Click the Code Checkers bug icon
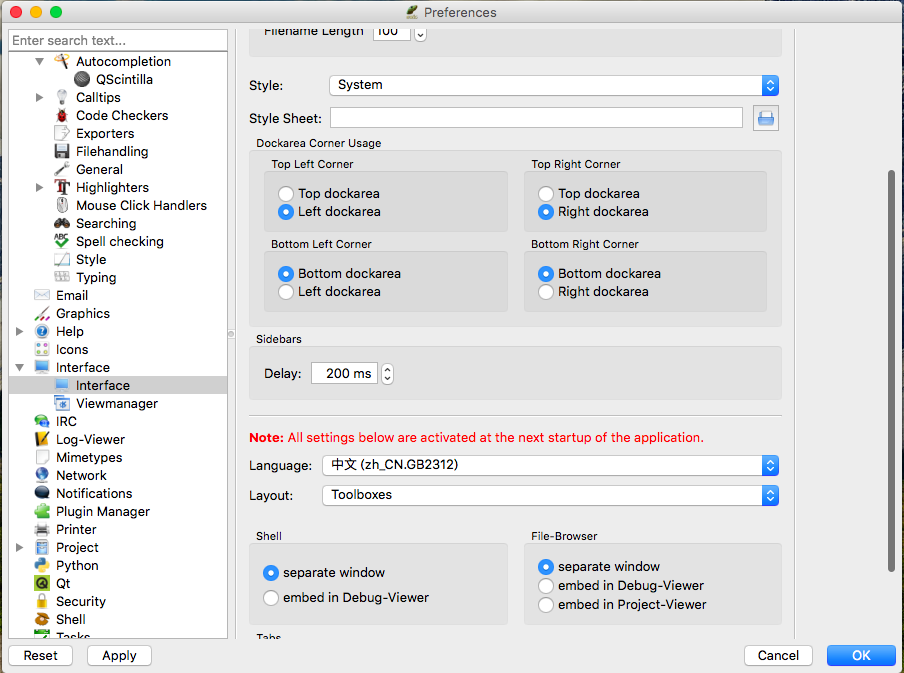The height and width of the screenshot is (673, 904). (x=62, y=116)
